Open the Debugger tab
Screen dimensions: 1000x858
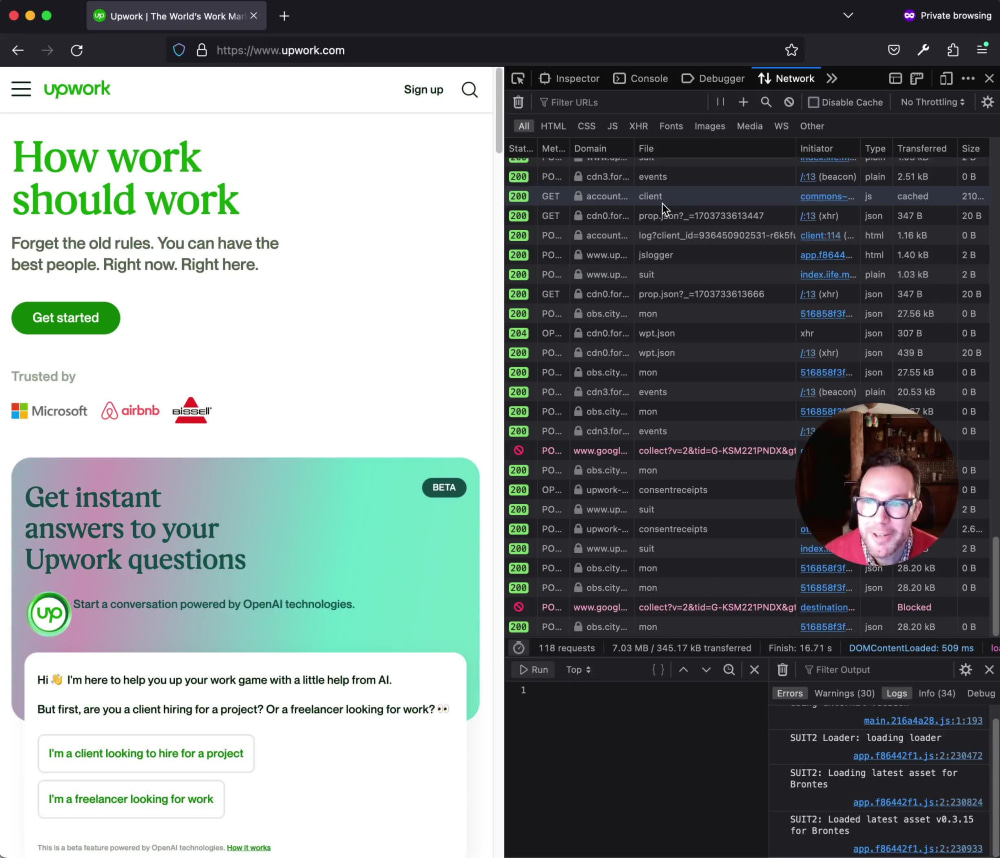(x=713, y=78)
